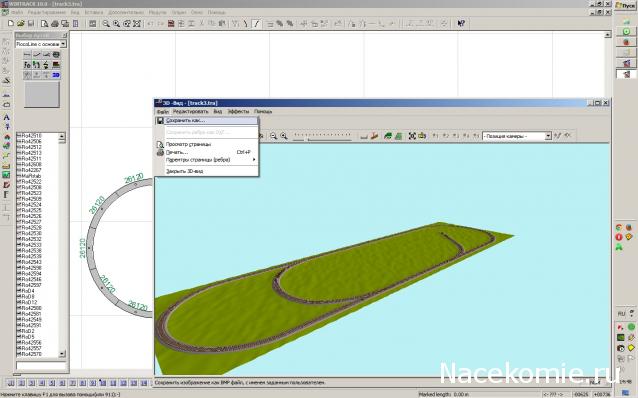Open an existing file from toolbar
638x398 pixels.
click(x=20, y=24)
